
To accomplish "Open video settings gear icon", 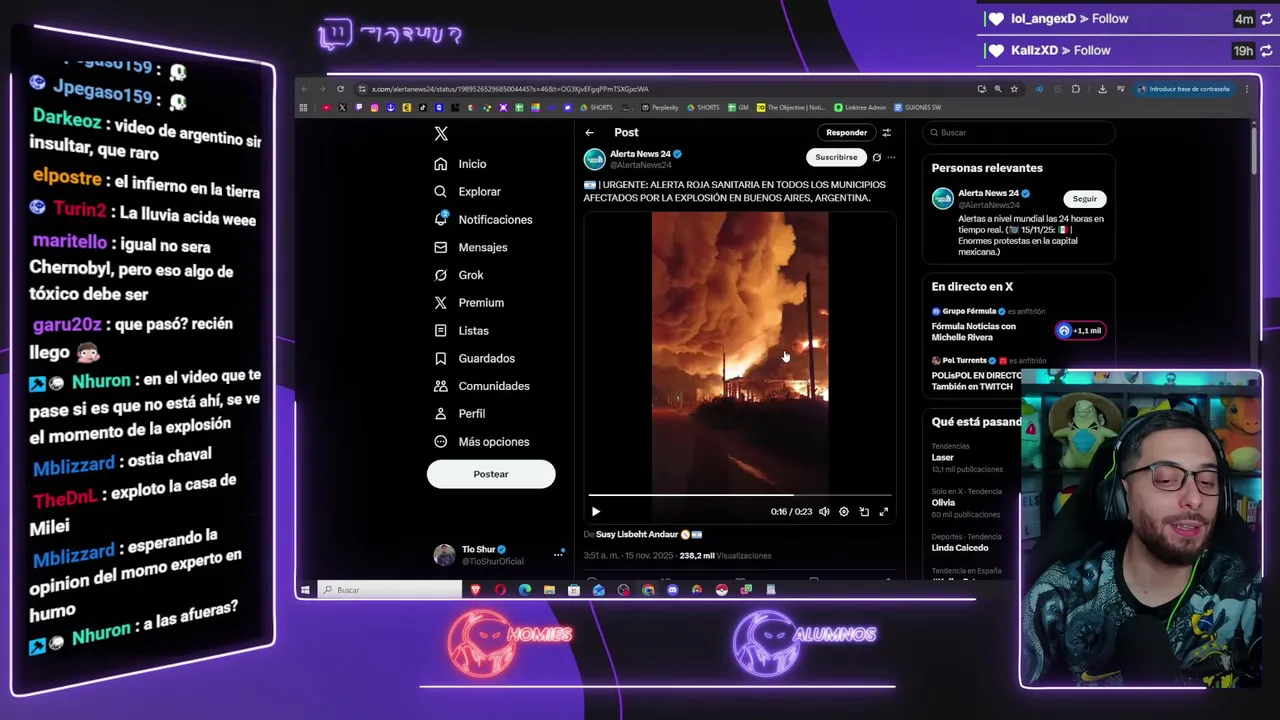I will (x=844, y=512).
